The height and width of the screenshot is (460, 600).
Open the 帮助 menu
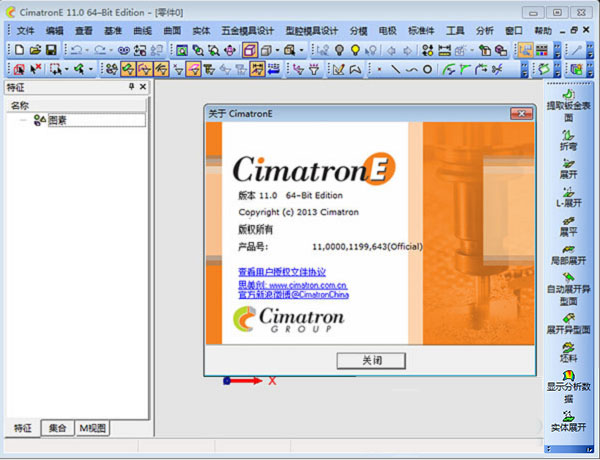(543, 31)
